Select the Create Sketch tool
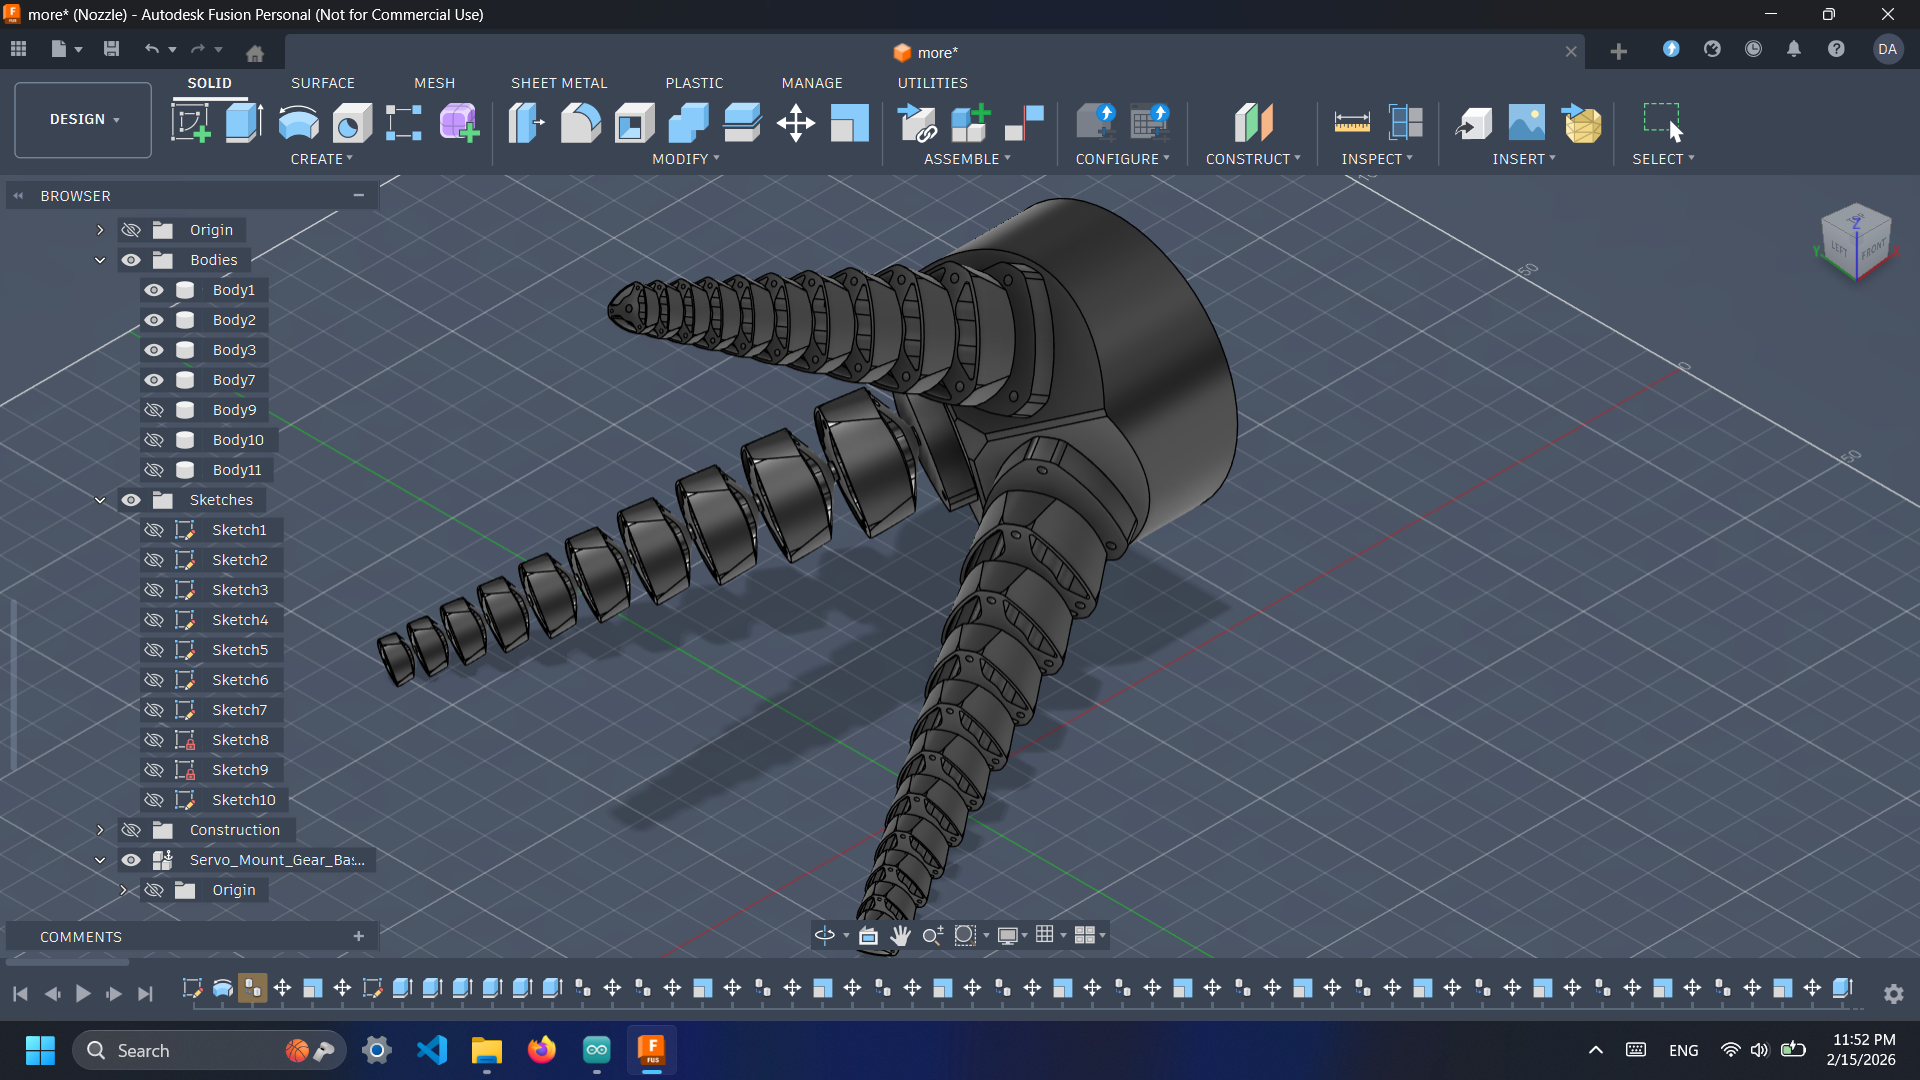Viewport: 1920px width, 1080px height. pyautogui.click(x=190, y=123)
